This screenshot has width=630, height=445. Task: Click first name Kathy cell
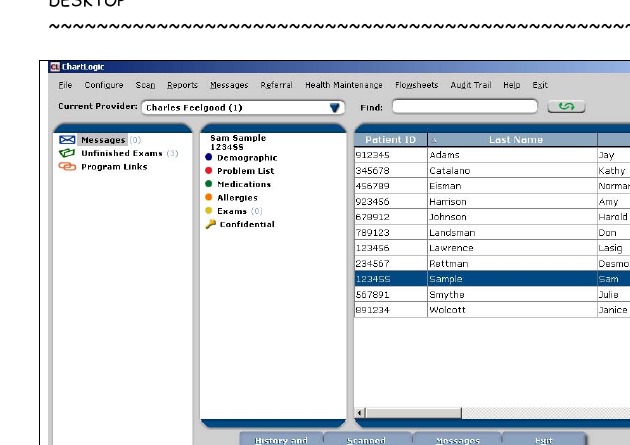614,171
